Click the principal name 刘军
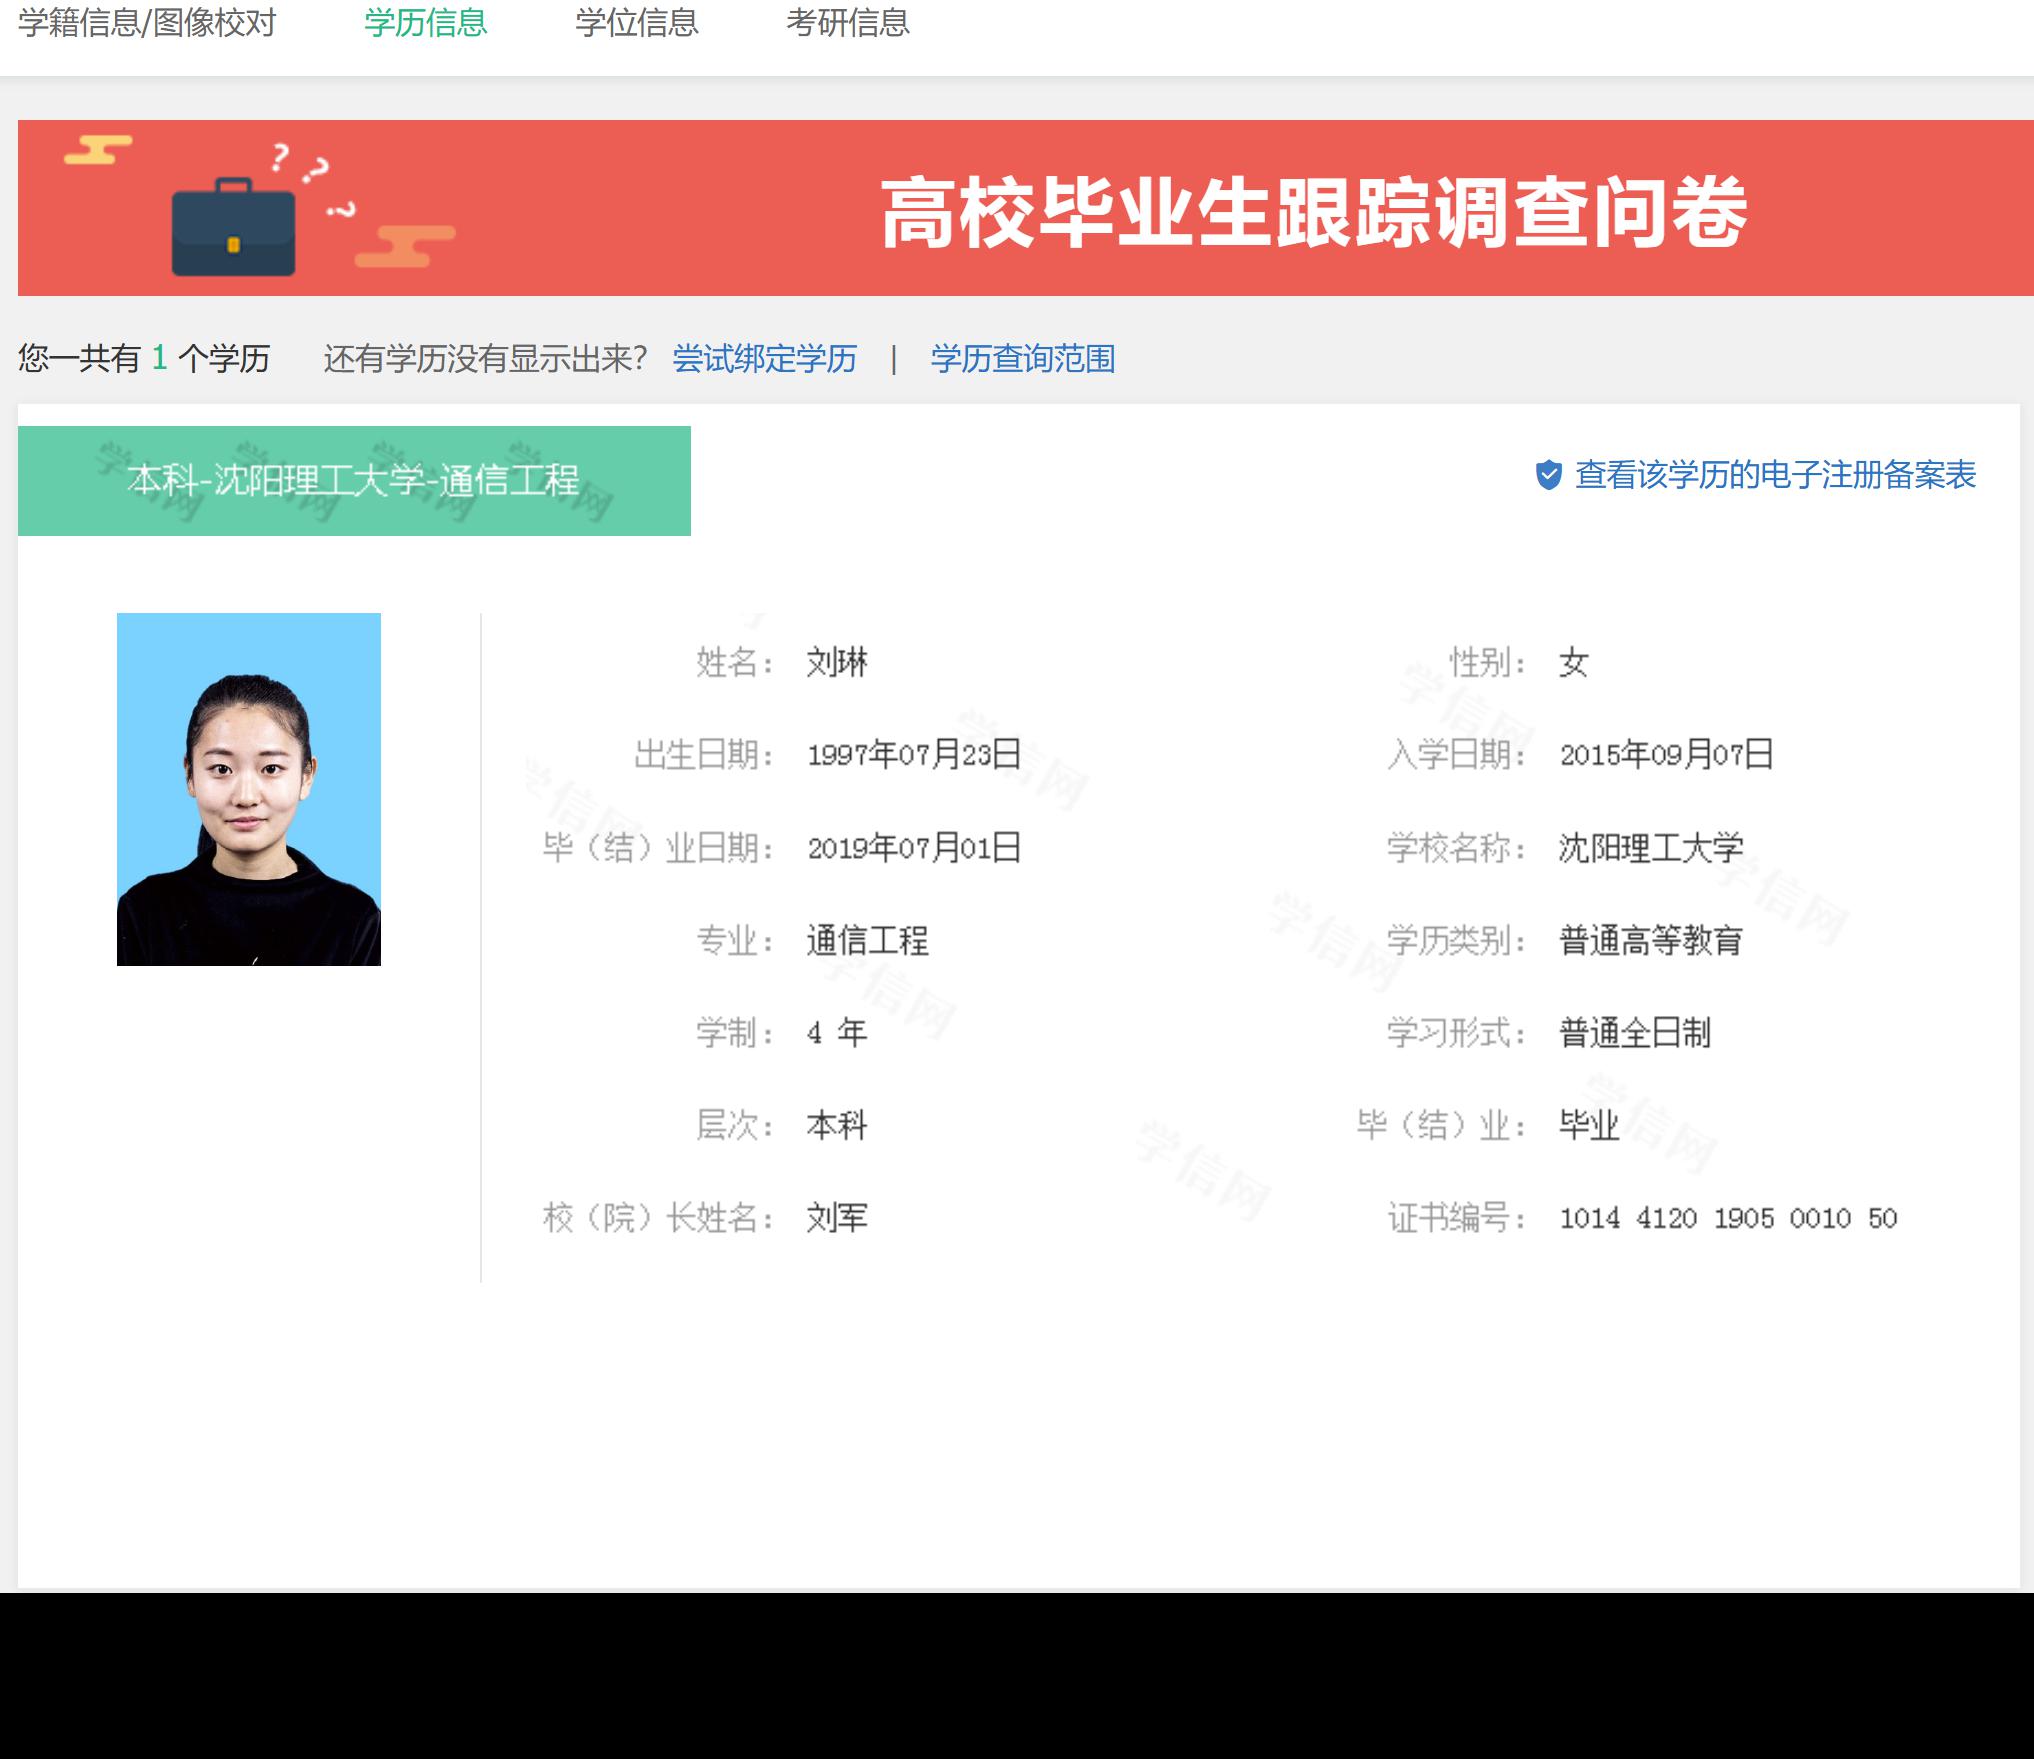Screen dimensions: 2034x1759 point(836,1218)
